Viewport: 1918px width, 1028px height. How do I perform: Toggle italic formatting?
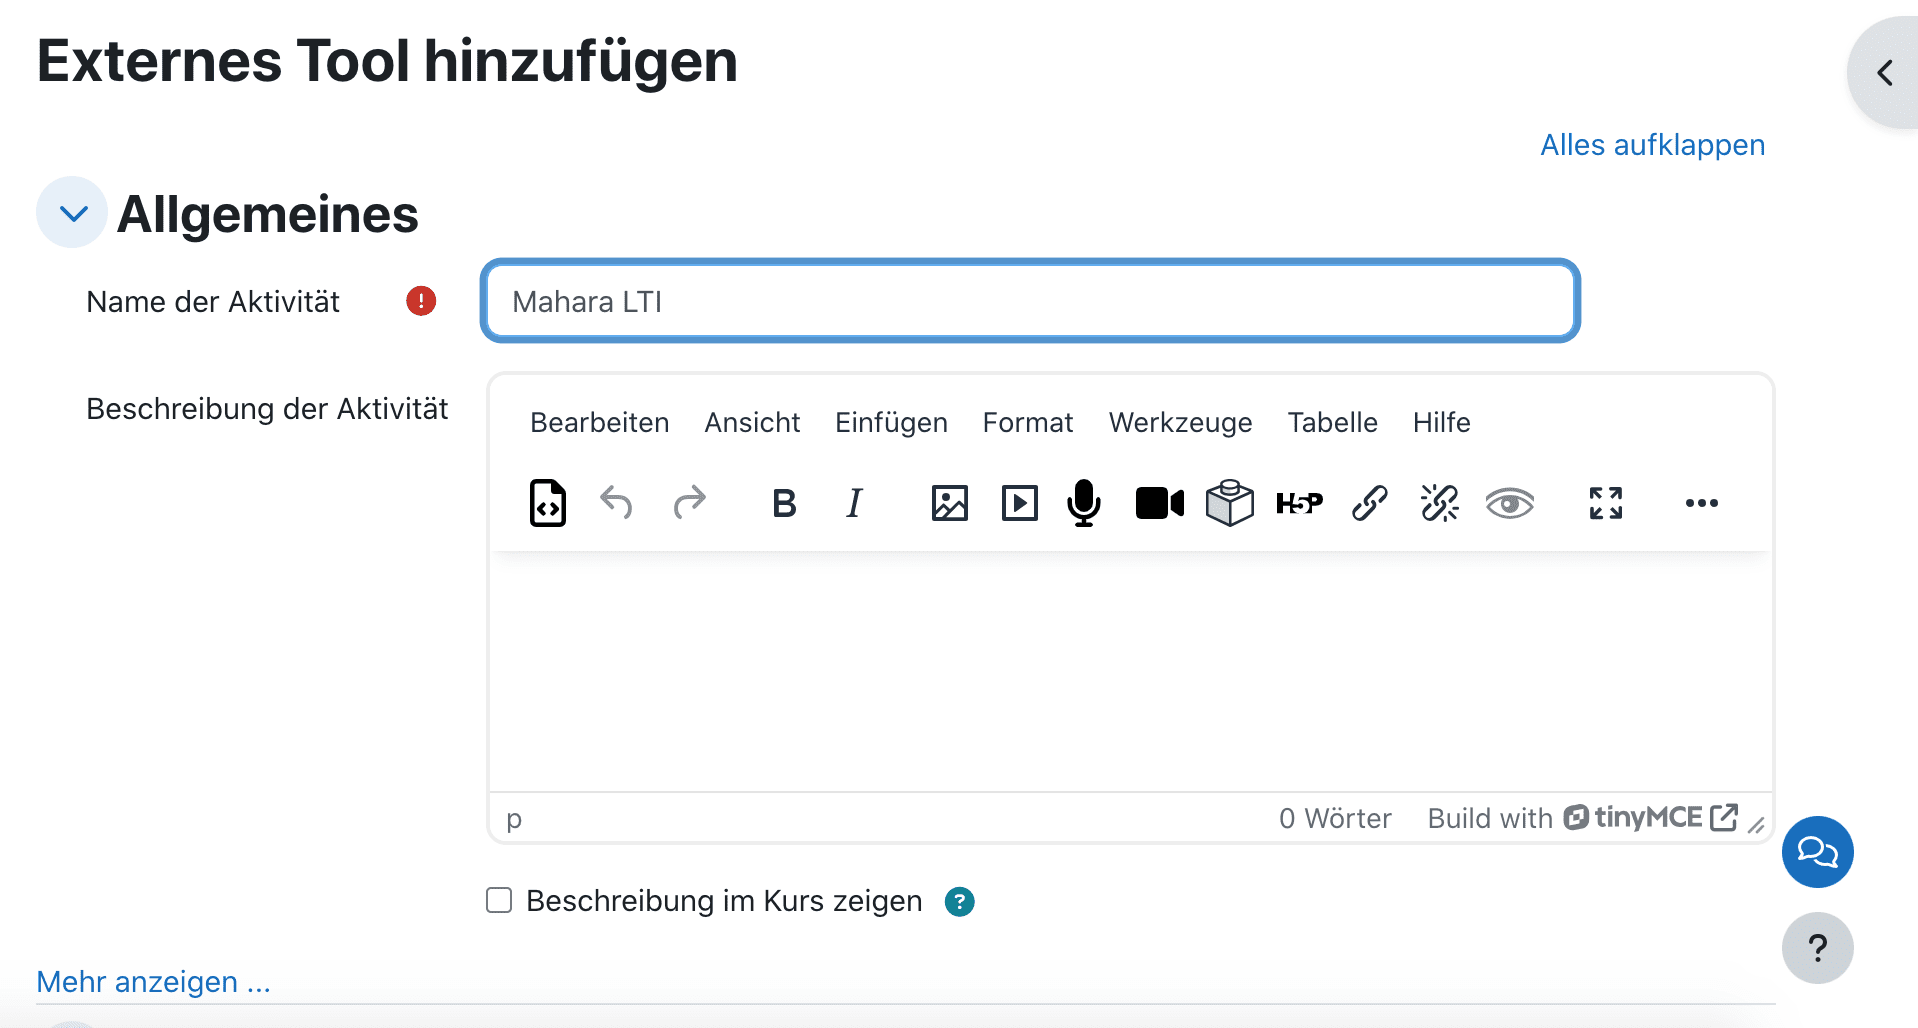(854, 503)
